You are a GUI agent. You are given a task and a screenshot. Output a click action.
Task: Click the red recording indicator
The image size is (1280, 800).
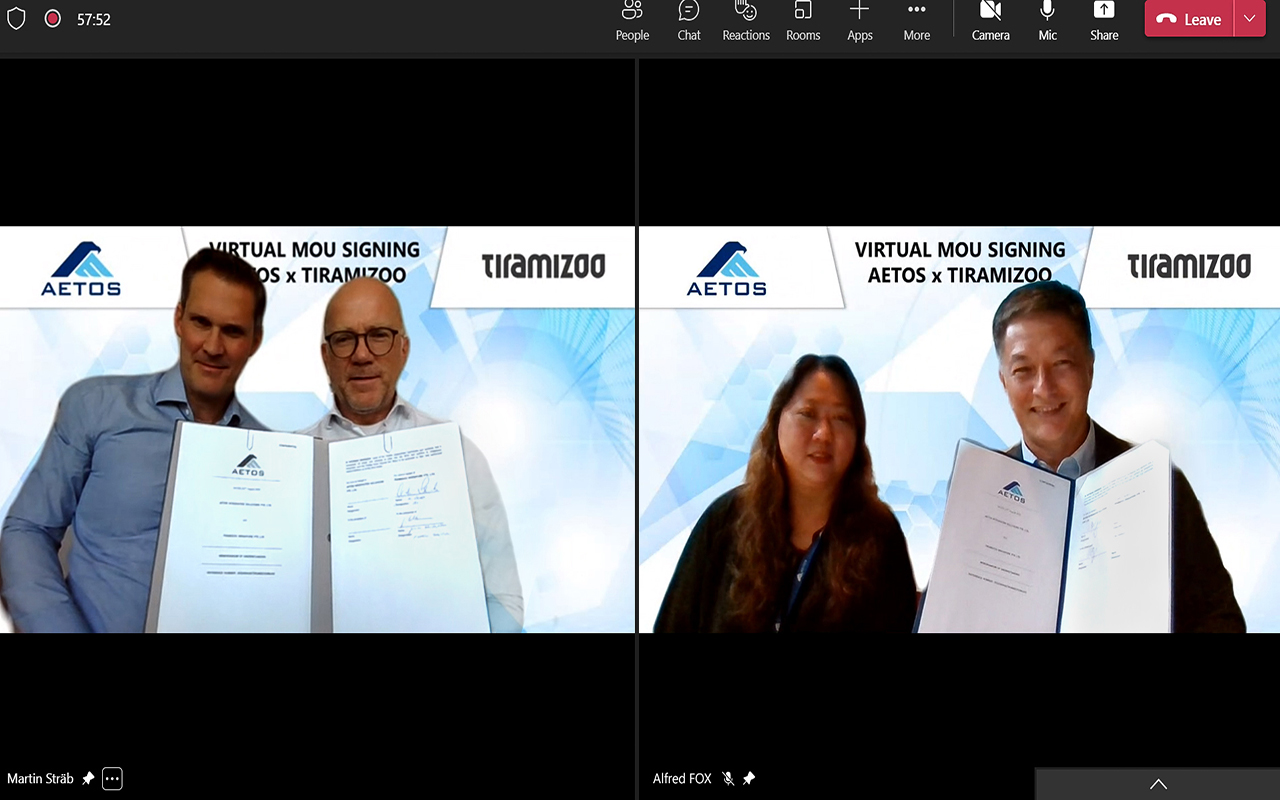point(53,19)
